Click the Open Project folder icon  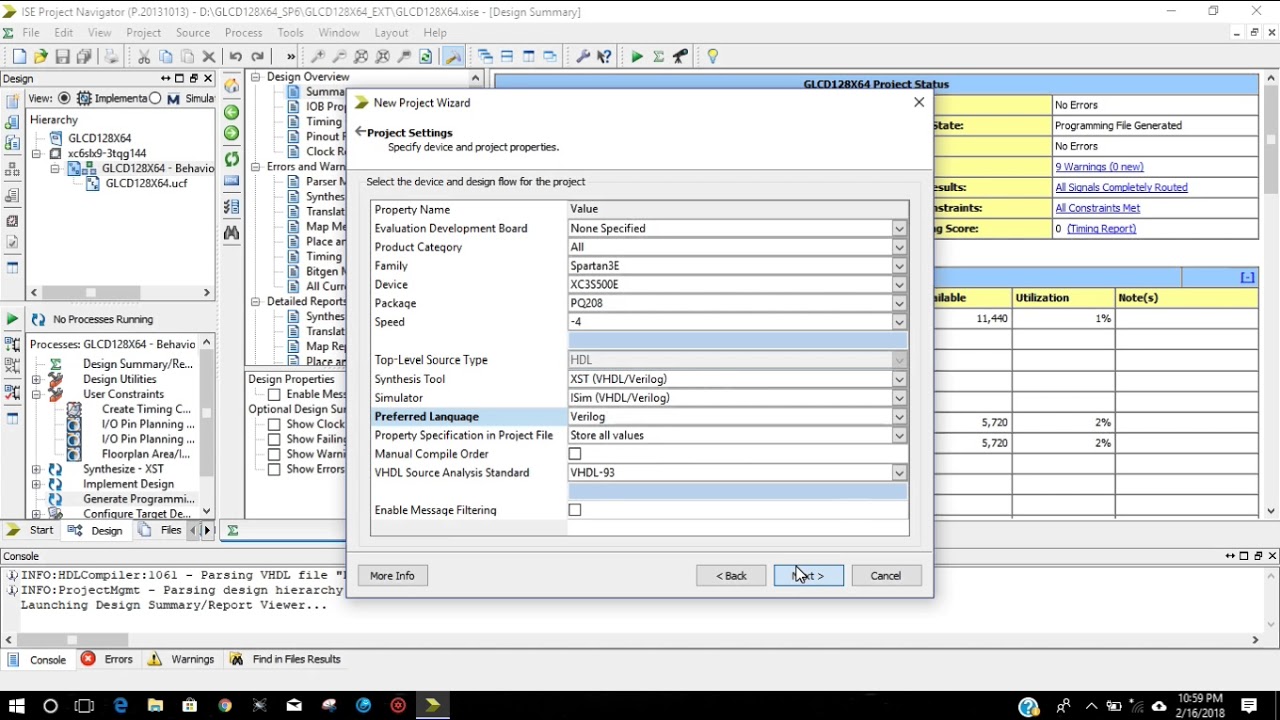[40, 57]
